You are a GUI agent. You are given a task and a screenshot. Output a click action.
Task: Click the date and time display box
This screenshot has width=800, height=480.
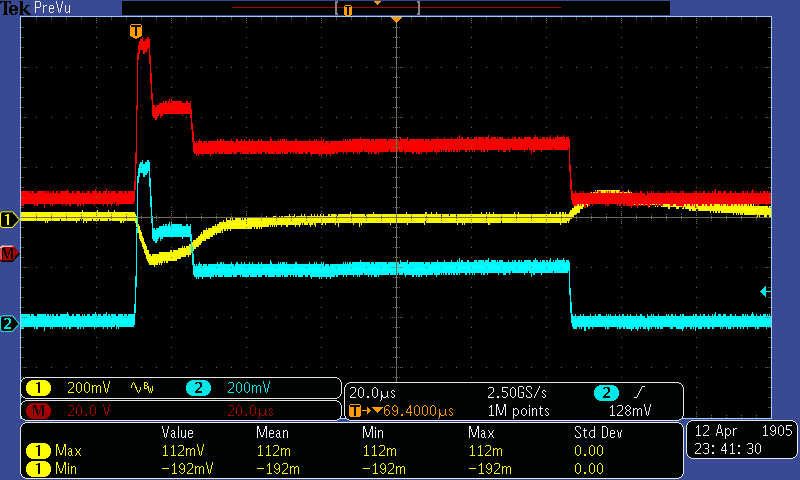pos(739,440)
